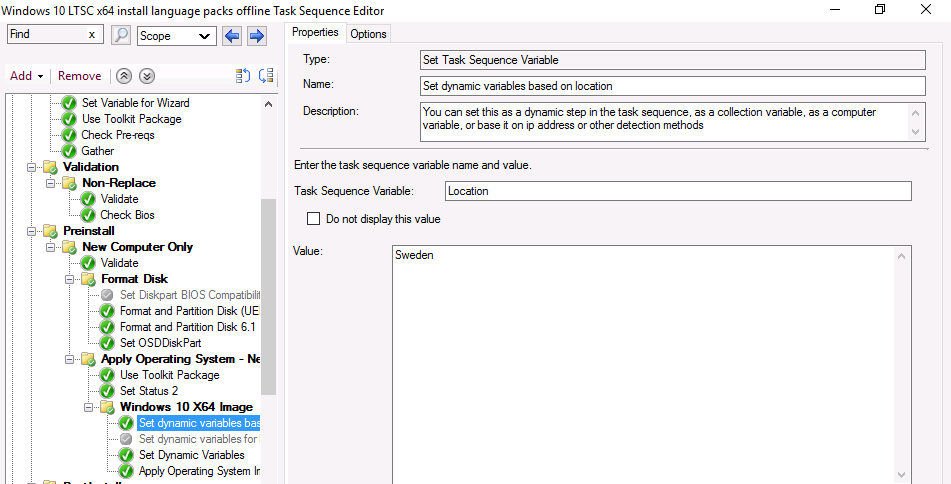Select the Set OSDDiskPart step
Image resolution: width=951 pixels, height=484 pixels.
pyautogui.click(x=160, y=343)
